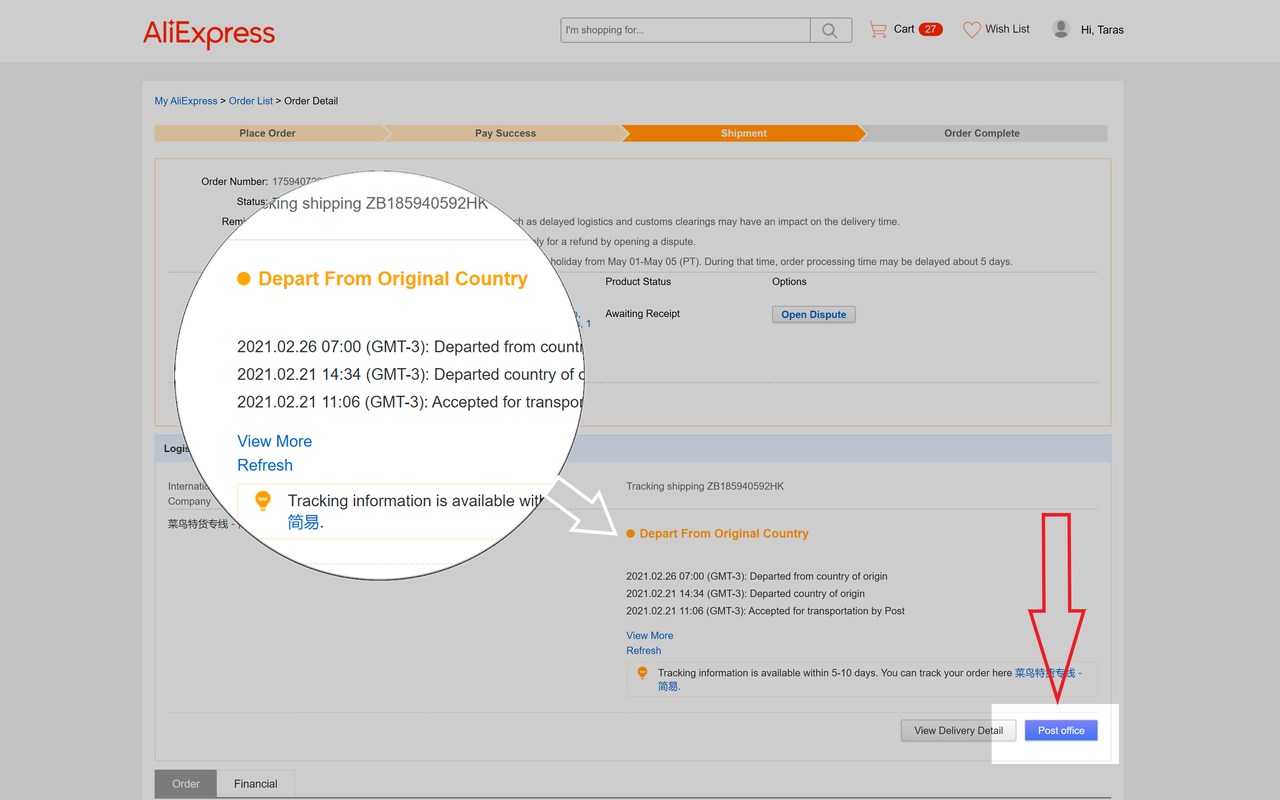
Task: Click the tracking number text ZB185940592HK
Action: 745,487
